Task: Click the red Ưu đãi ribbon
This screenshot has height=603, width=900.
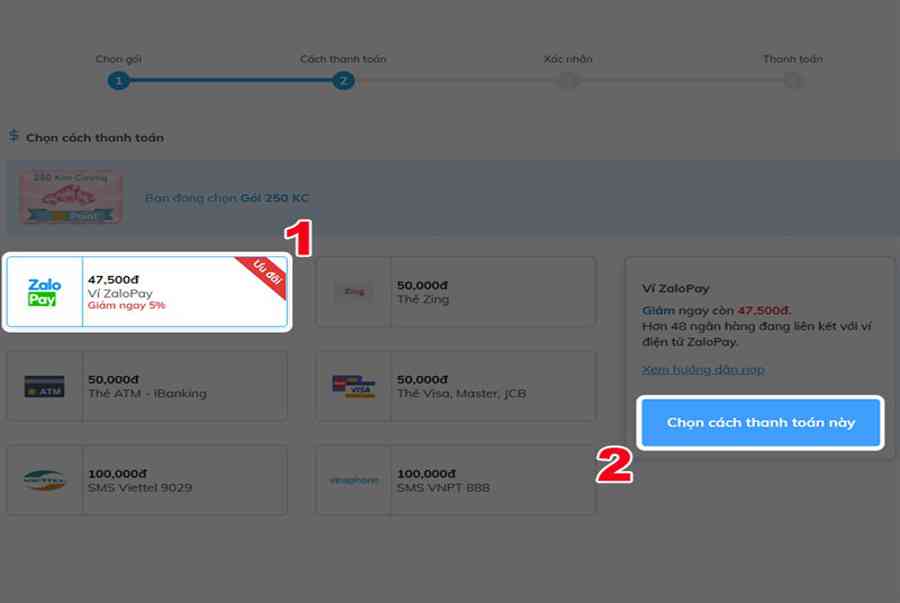Action: 263,274
